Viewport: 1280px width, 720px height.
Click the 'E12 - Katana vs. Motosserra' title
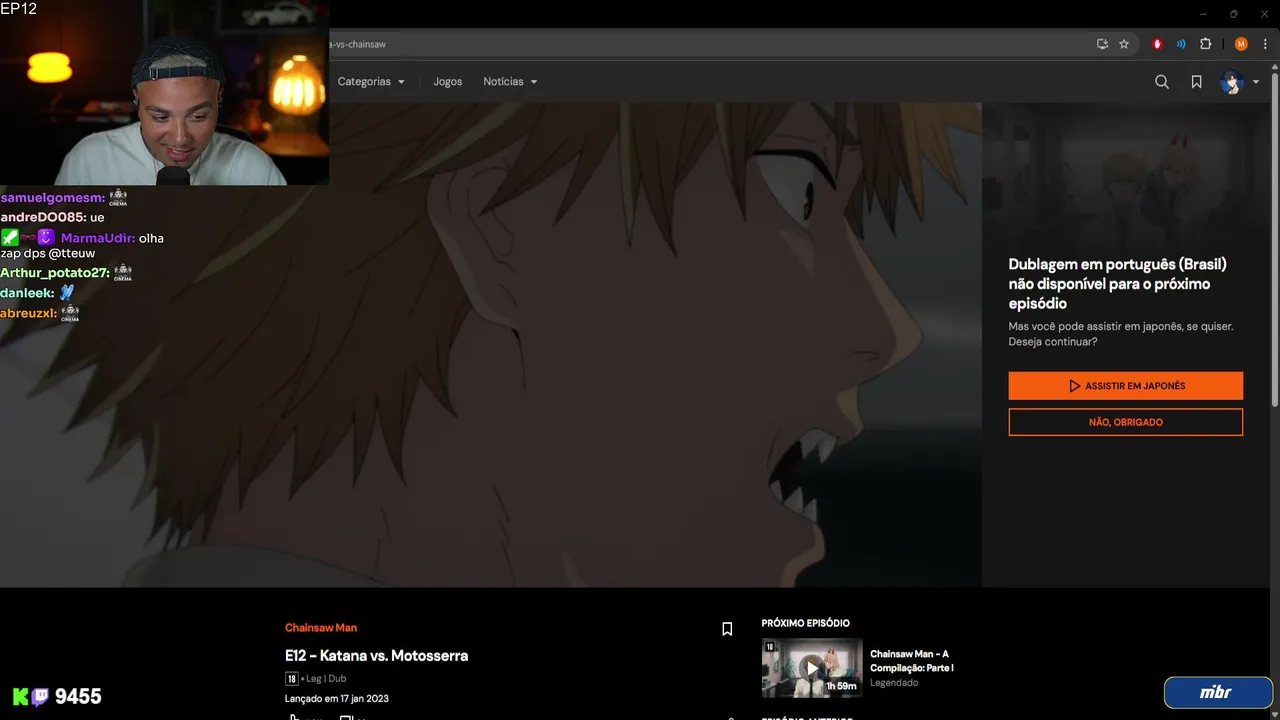[x=376, y=656]
